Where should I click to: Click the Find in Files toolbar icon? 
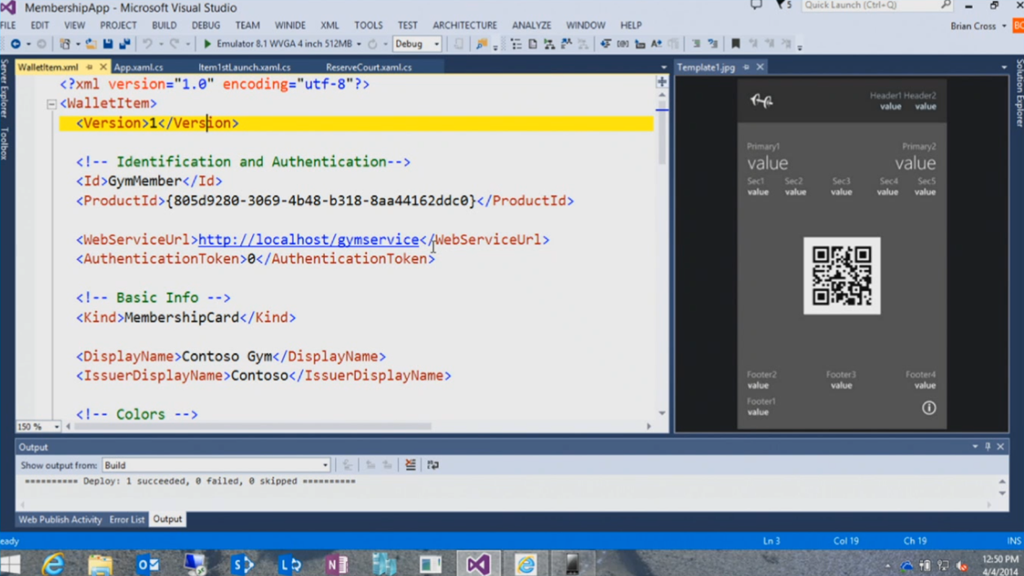482,44
